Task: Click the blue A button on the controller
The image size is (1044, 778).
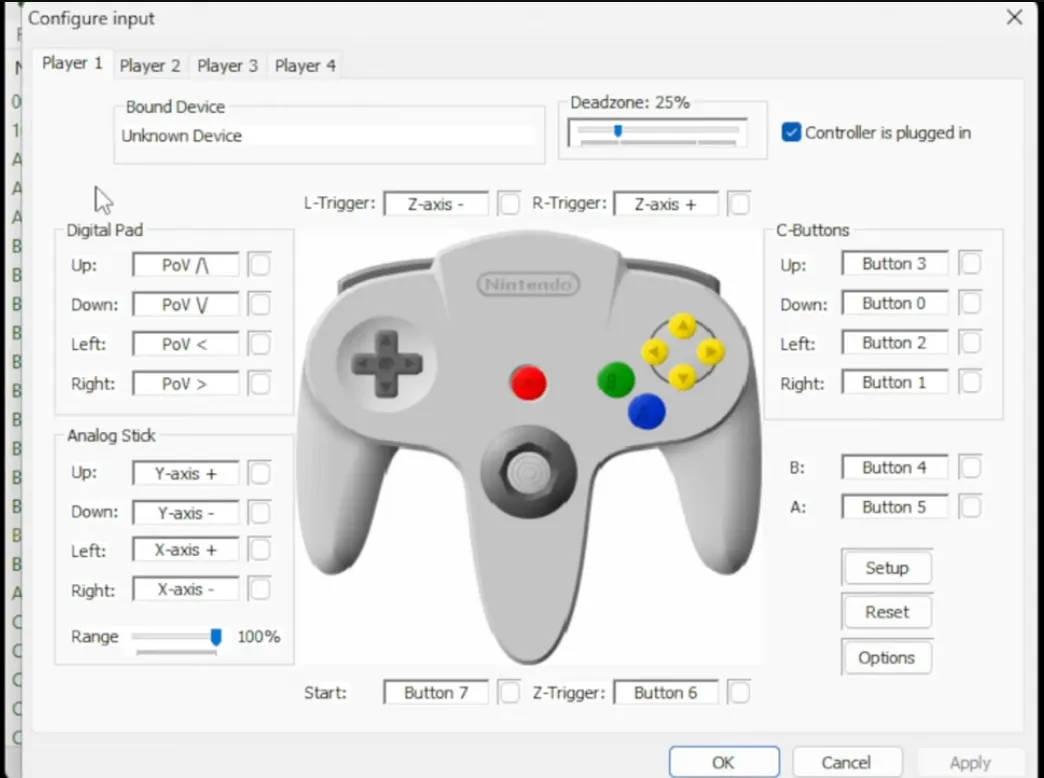Action: point(645,411)
